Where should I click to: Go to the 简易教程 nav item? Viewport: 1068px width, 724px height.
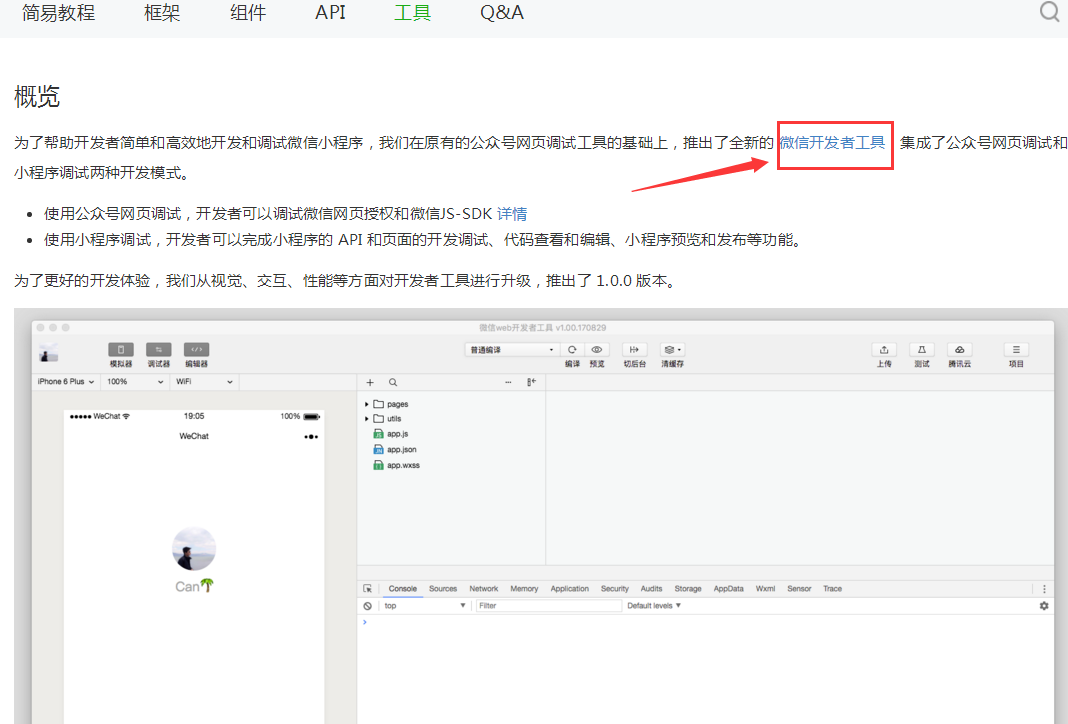coord(59,12)
